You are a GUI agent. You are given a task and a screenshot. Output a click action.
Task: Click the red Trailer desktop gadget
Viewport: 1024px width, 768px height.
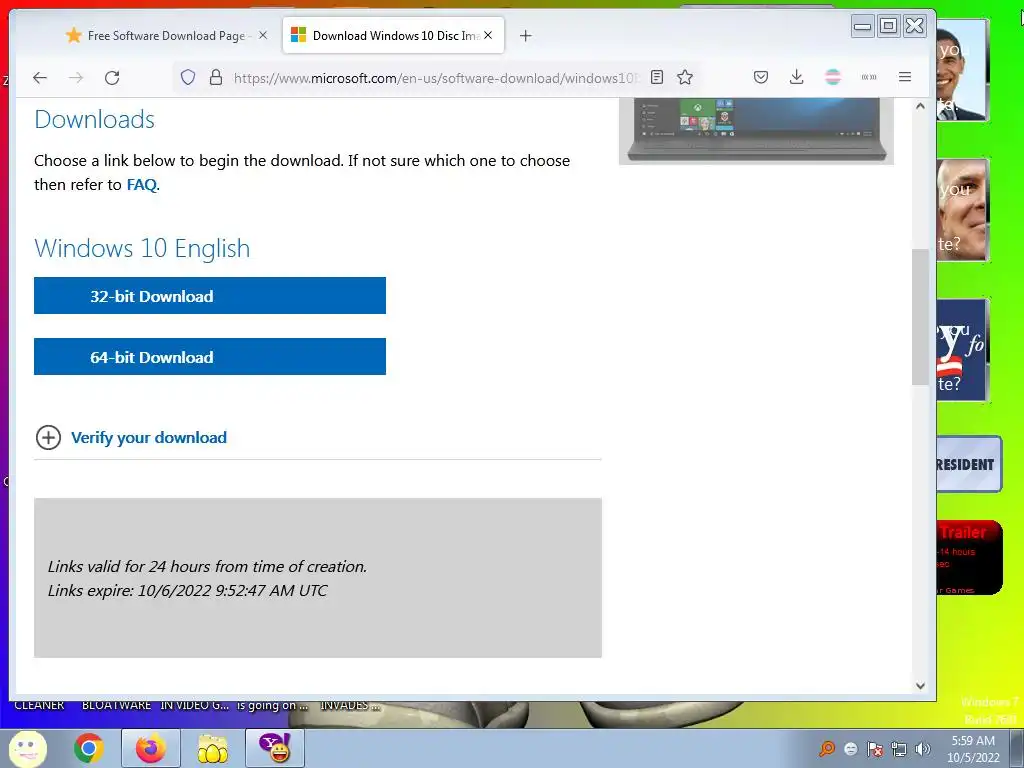click(969, 558)
